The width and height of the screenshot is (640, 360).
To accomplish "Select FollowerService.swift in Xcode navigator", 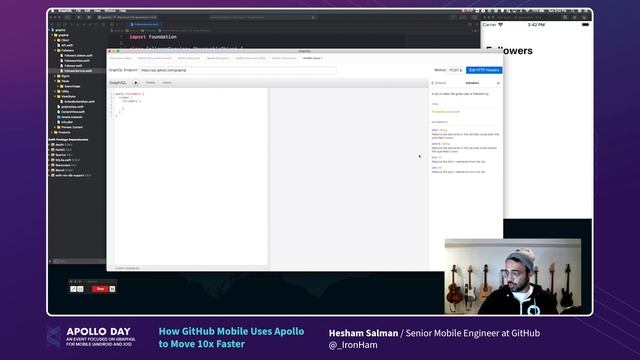I will click(78, 71).
